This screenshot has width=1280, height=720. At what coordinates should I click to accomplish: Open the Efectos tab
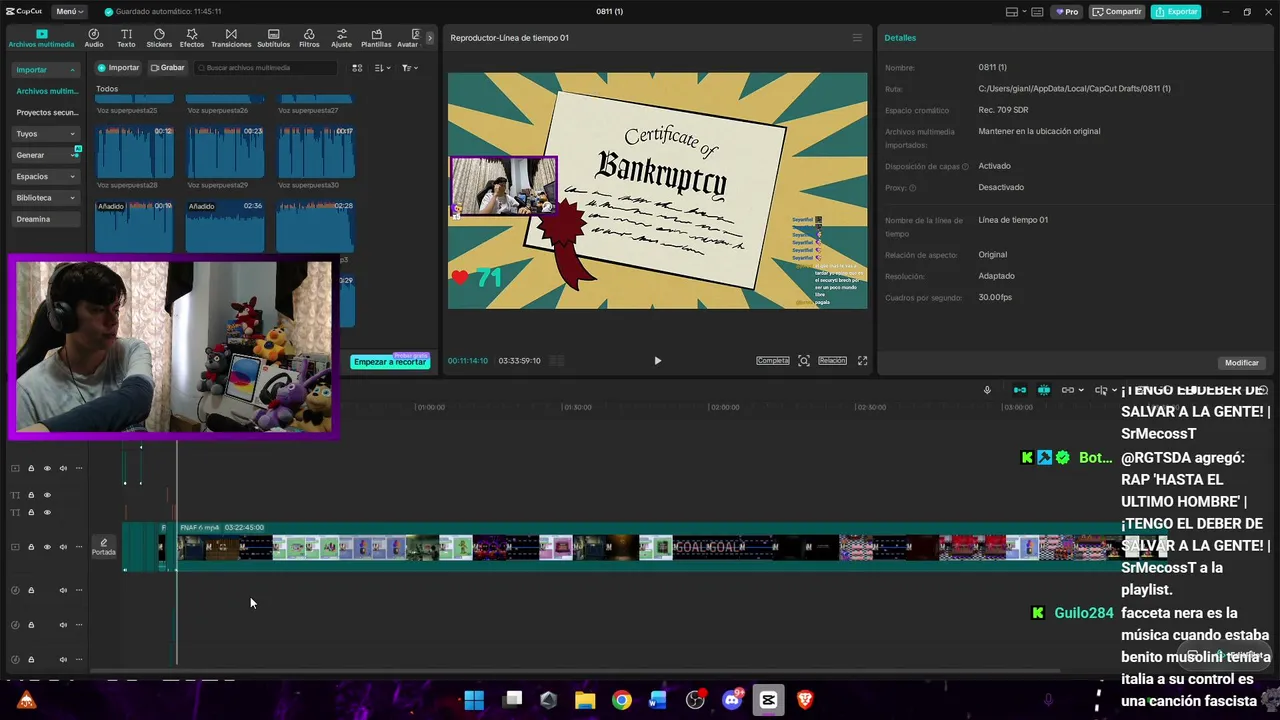coord(192,38)
